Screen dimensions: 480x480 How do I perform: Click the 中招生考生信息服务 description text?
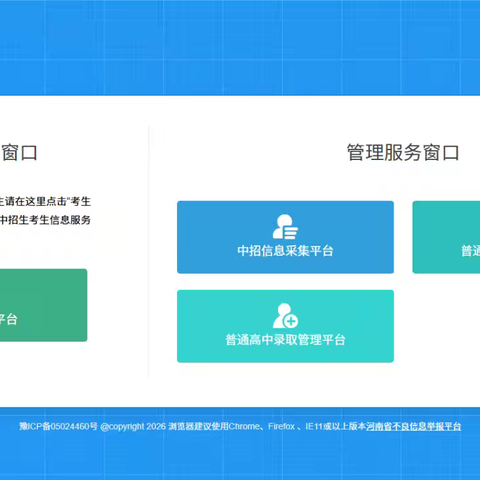pyautogui.click(x=45, y=220)
